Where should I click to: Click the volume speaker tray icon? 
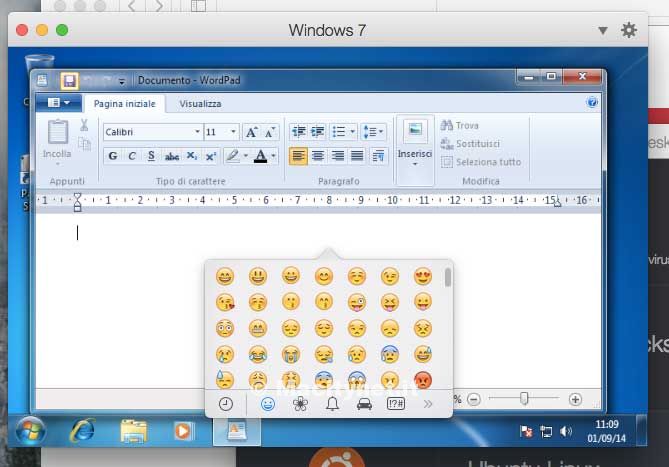566,432
